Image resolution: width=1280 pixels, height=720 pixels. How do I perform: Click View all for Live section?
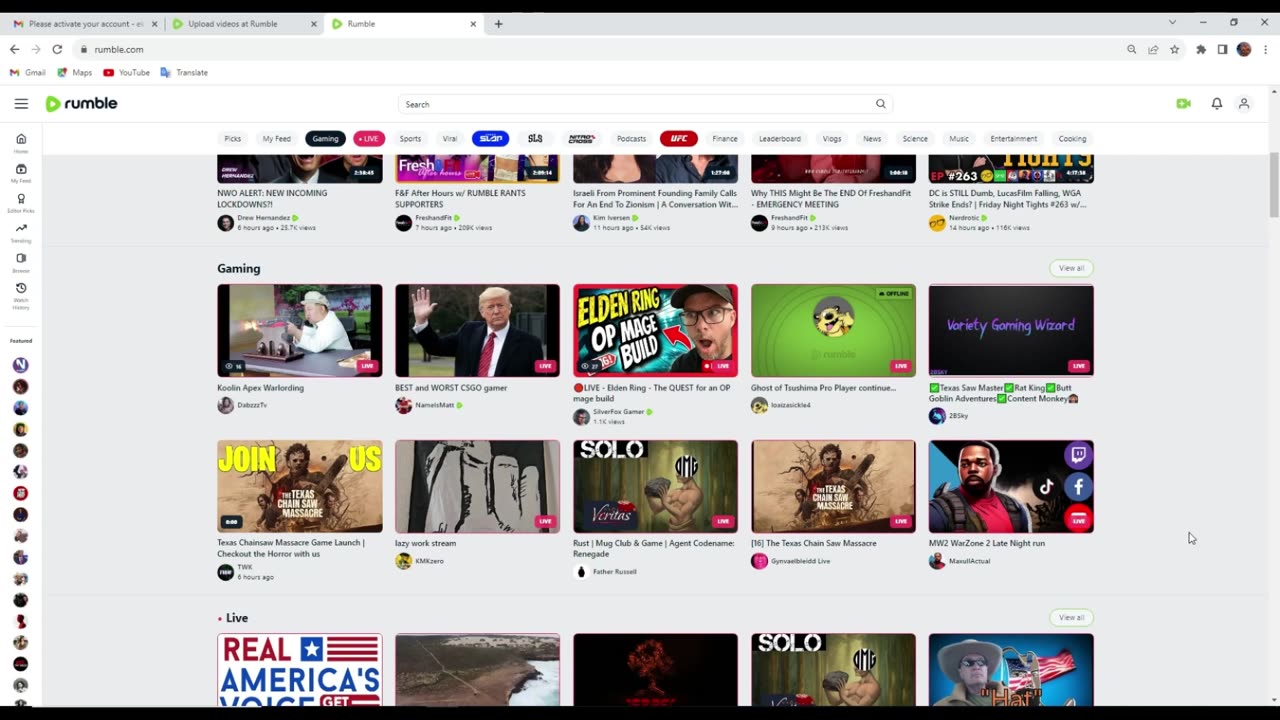pos(1071,617)
